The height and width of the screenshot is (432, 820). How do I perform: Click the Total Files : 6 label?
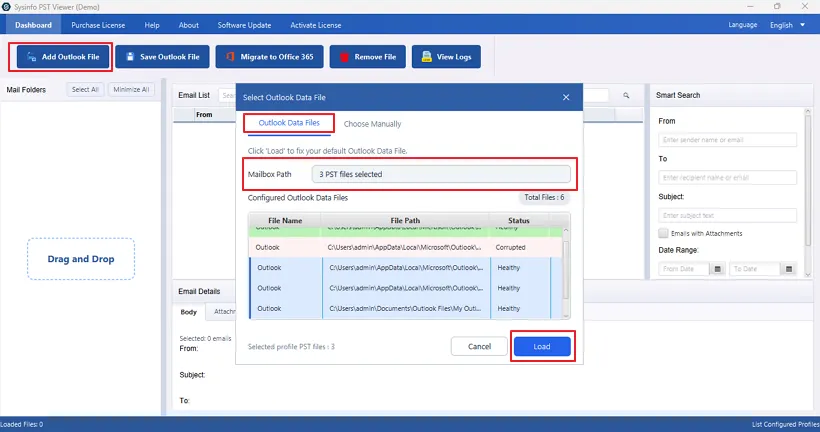tap(544, 198)
